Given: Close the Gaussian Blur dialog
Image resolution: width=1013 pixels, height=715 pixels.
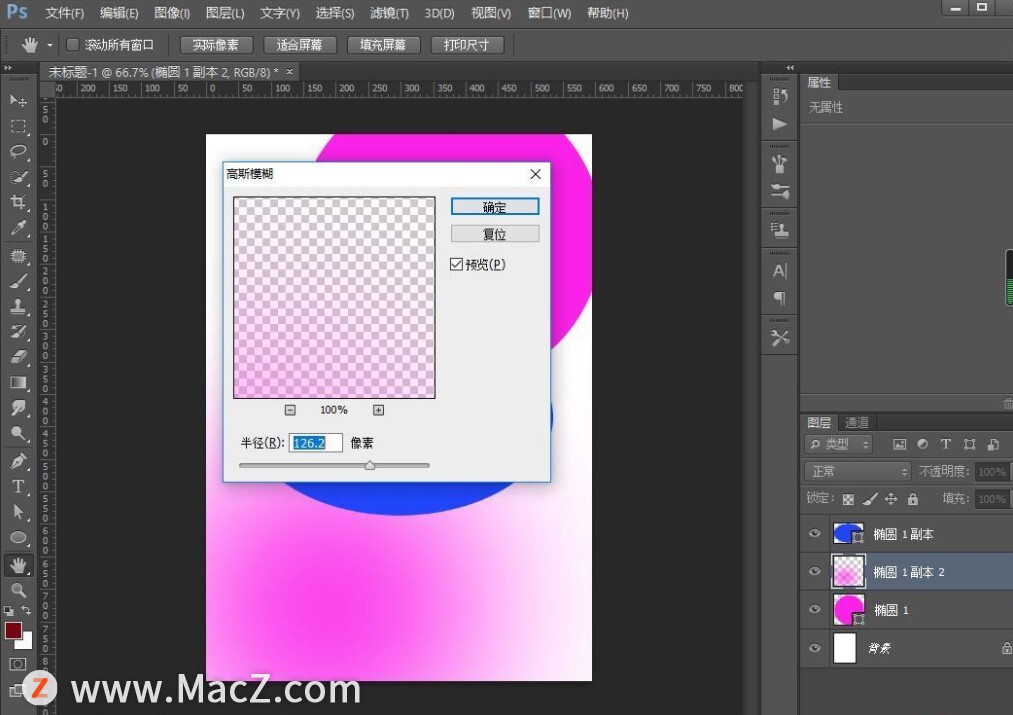Looking at the screenshot, I should (x=536, y=174).
